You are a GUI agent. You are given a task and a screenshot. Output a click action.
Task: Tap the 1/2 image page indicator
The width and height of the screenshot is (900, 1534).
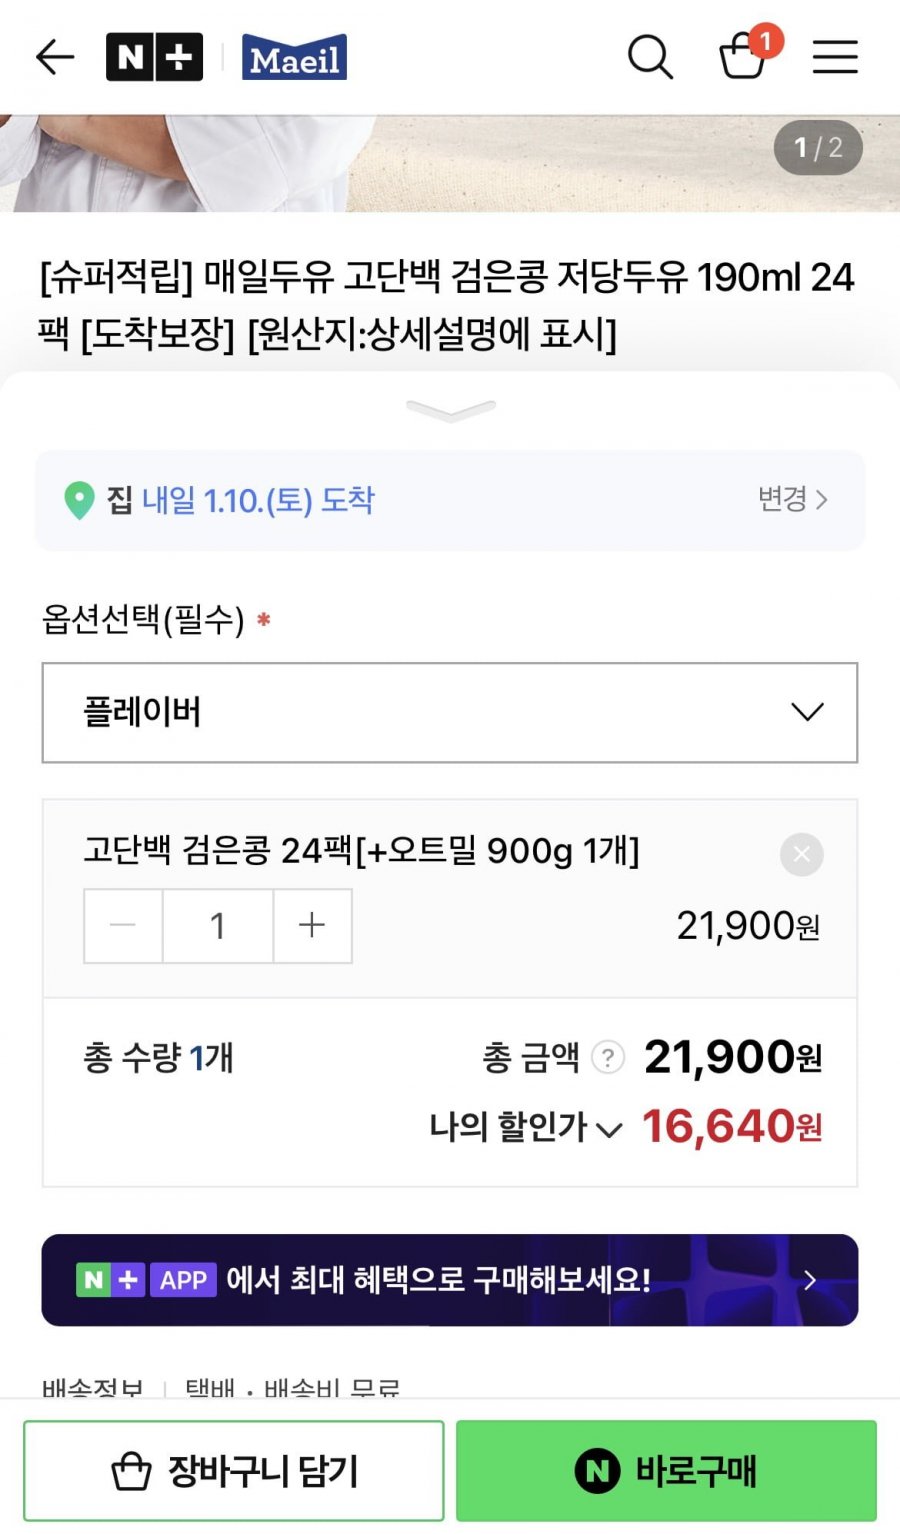pos(818,148)
